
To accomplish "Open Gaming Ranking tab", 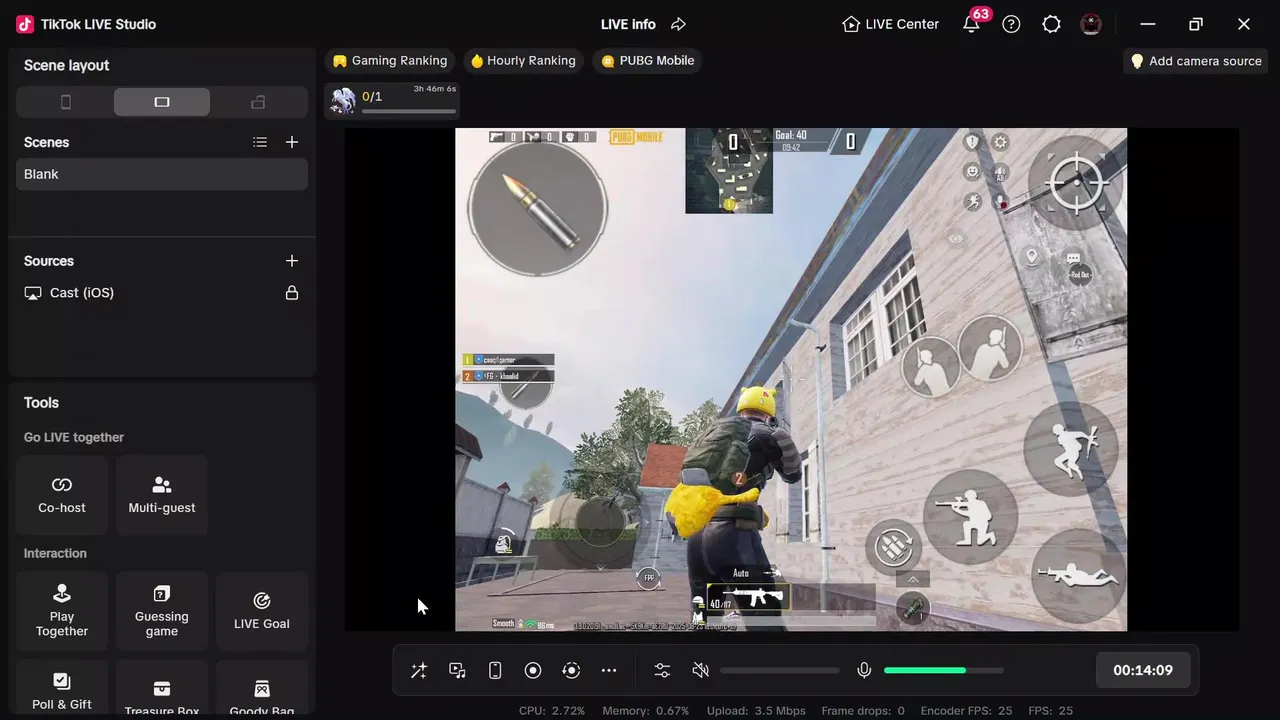I will (x=390, y=61).
